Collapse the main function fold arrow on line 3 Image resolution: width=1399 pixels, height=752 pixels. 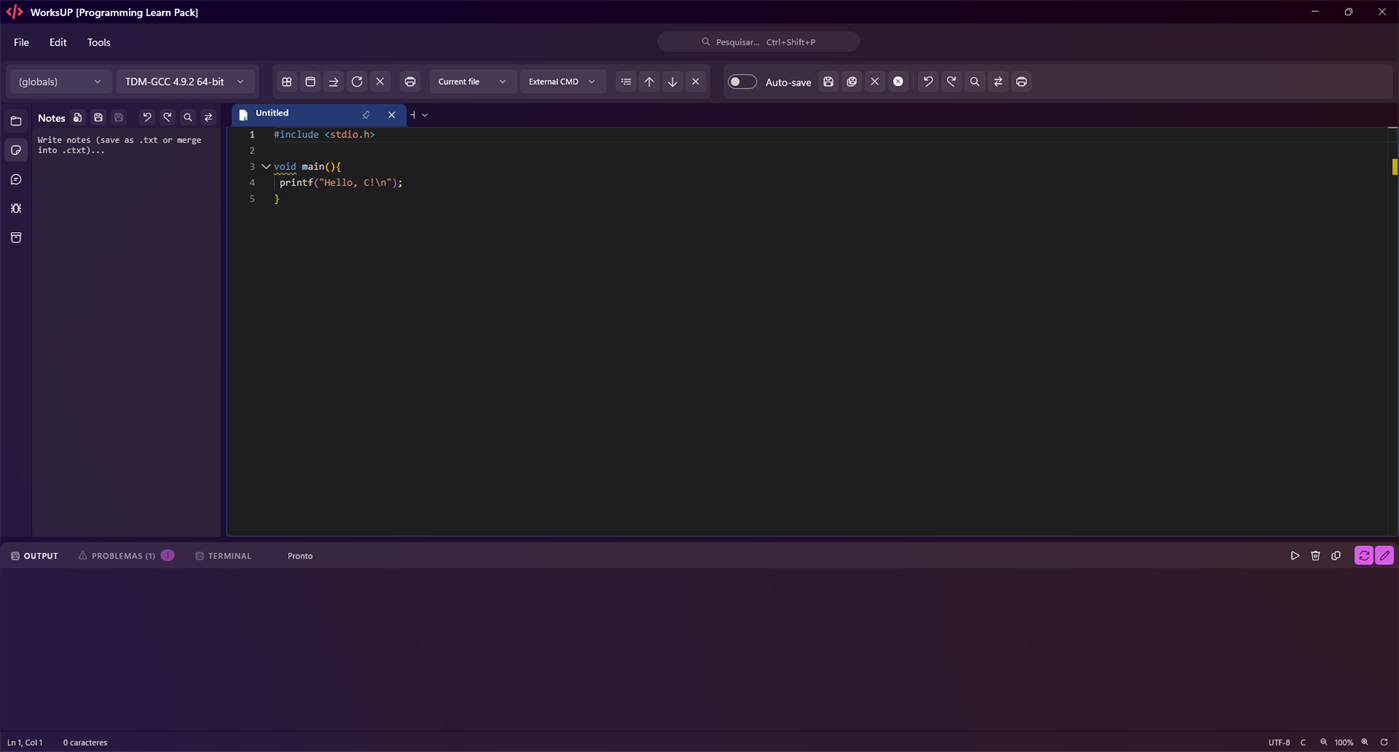pyautogui.click(x=266, y=167)
